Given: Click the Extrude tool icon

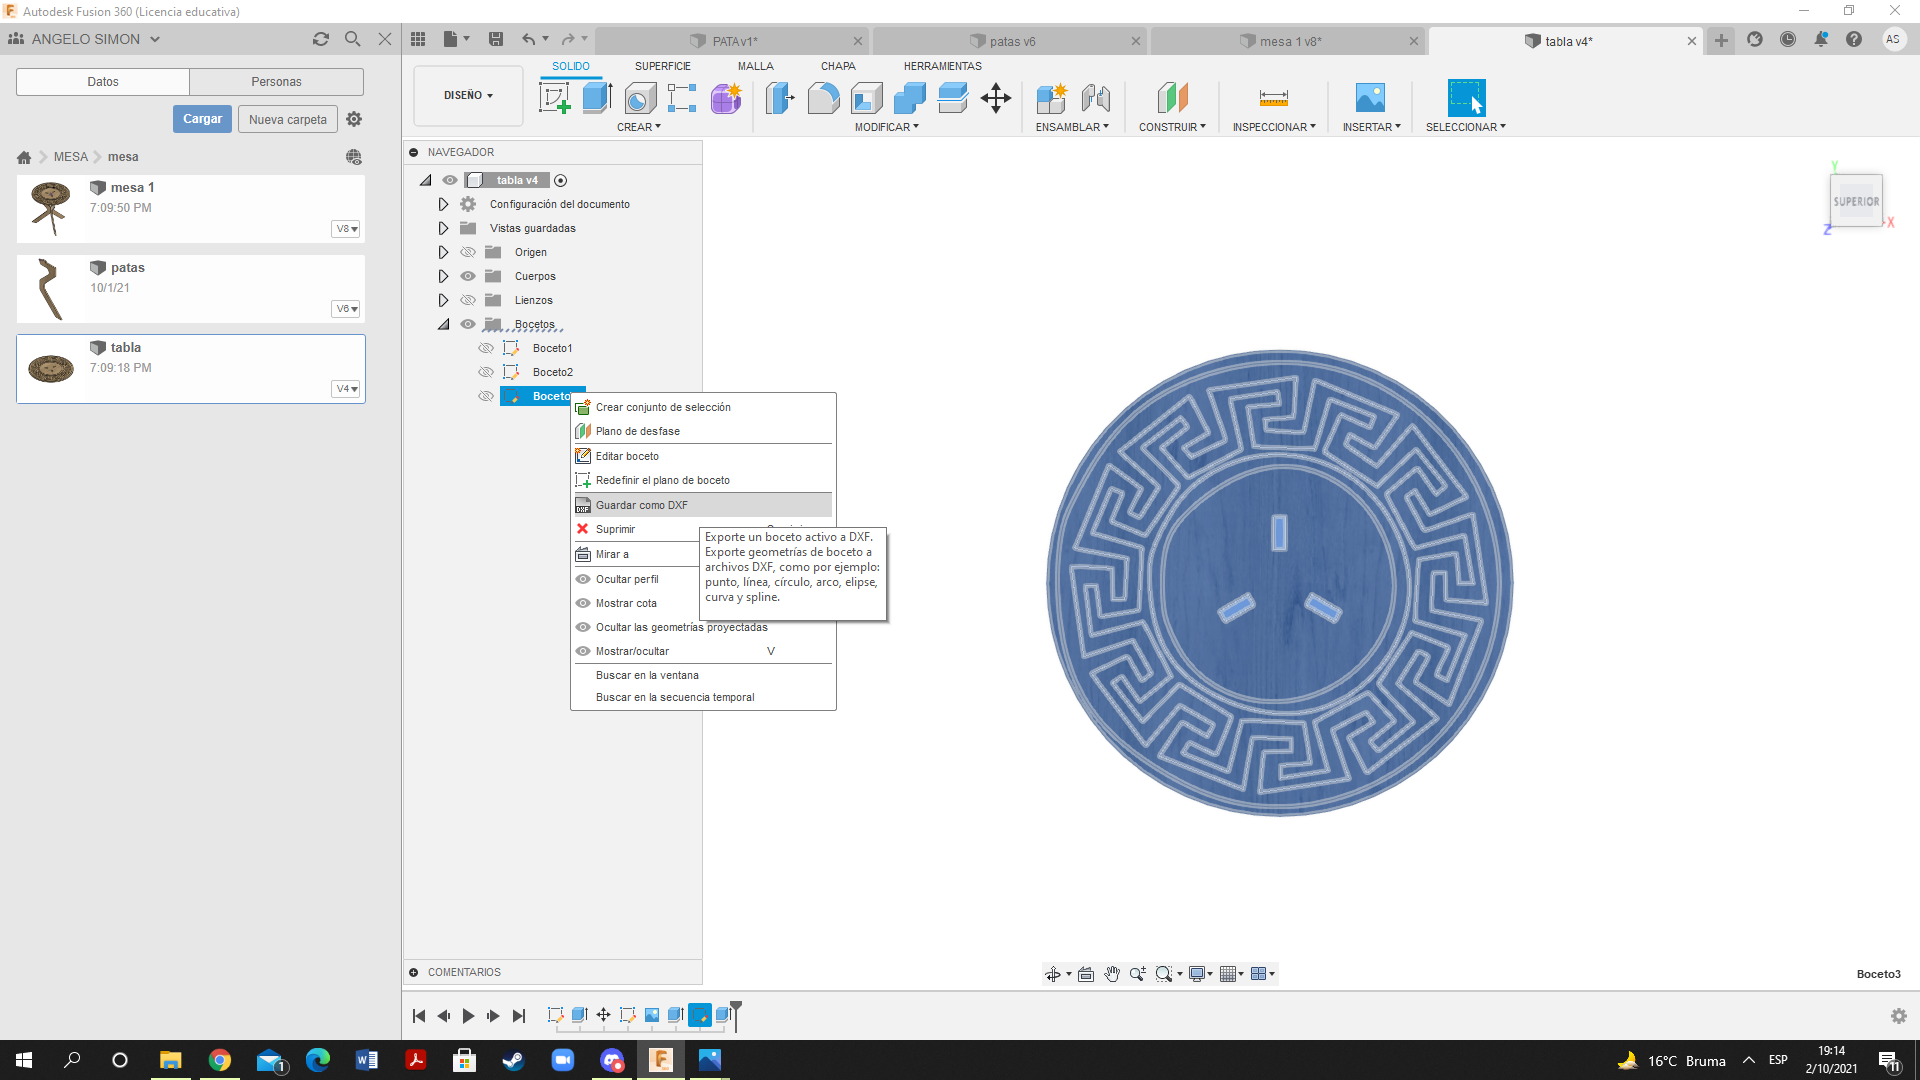Looking at the screenshot, I should pos(597,98).
